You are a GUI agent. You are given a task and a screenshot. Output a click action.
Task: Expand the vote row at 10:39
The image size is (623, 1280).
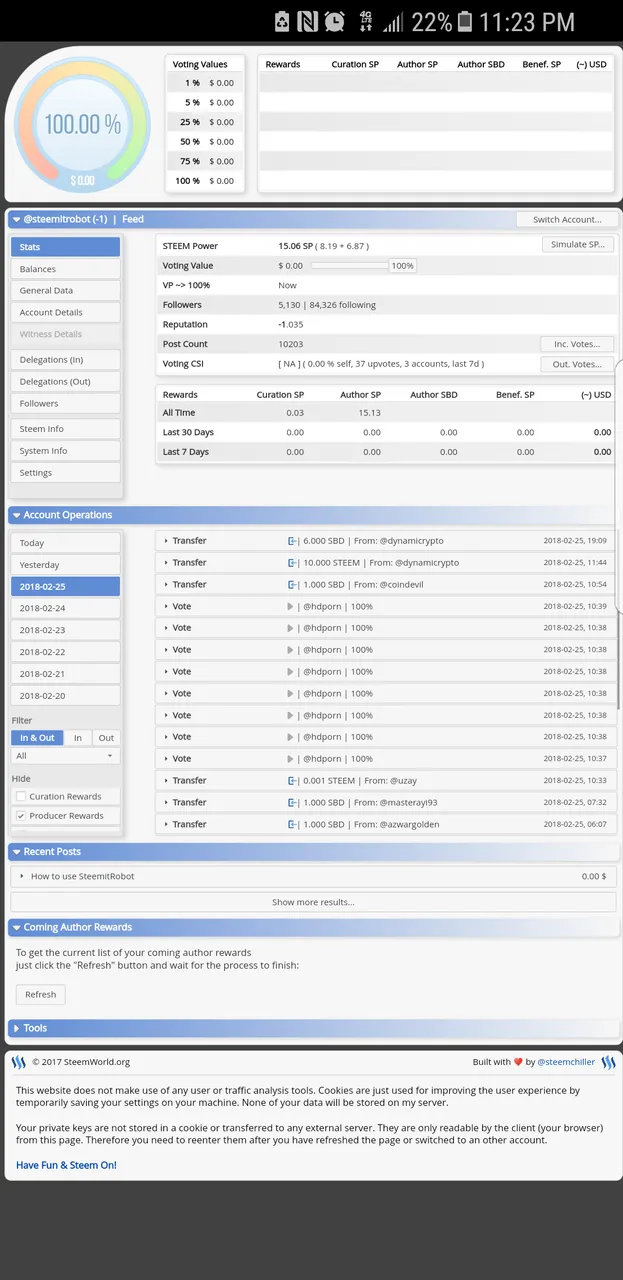pyautogui.click(x=166, y=607)
